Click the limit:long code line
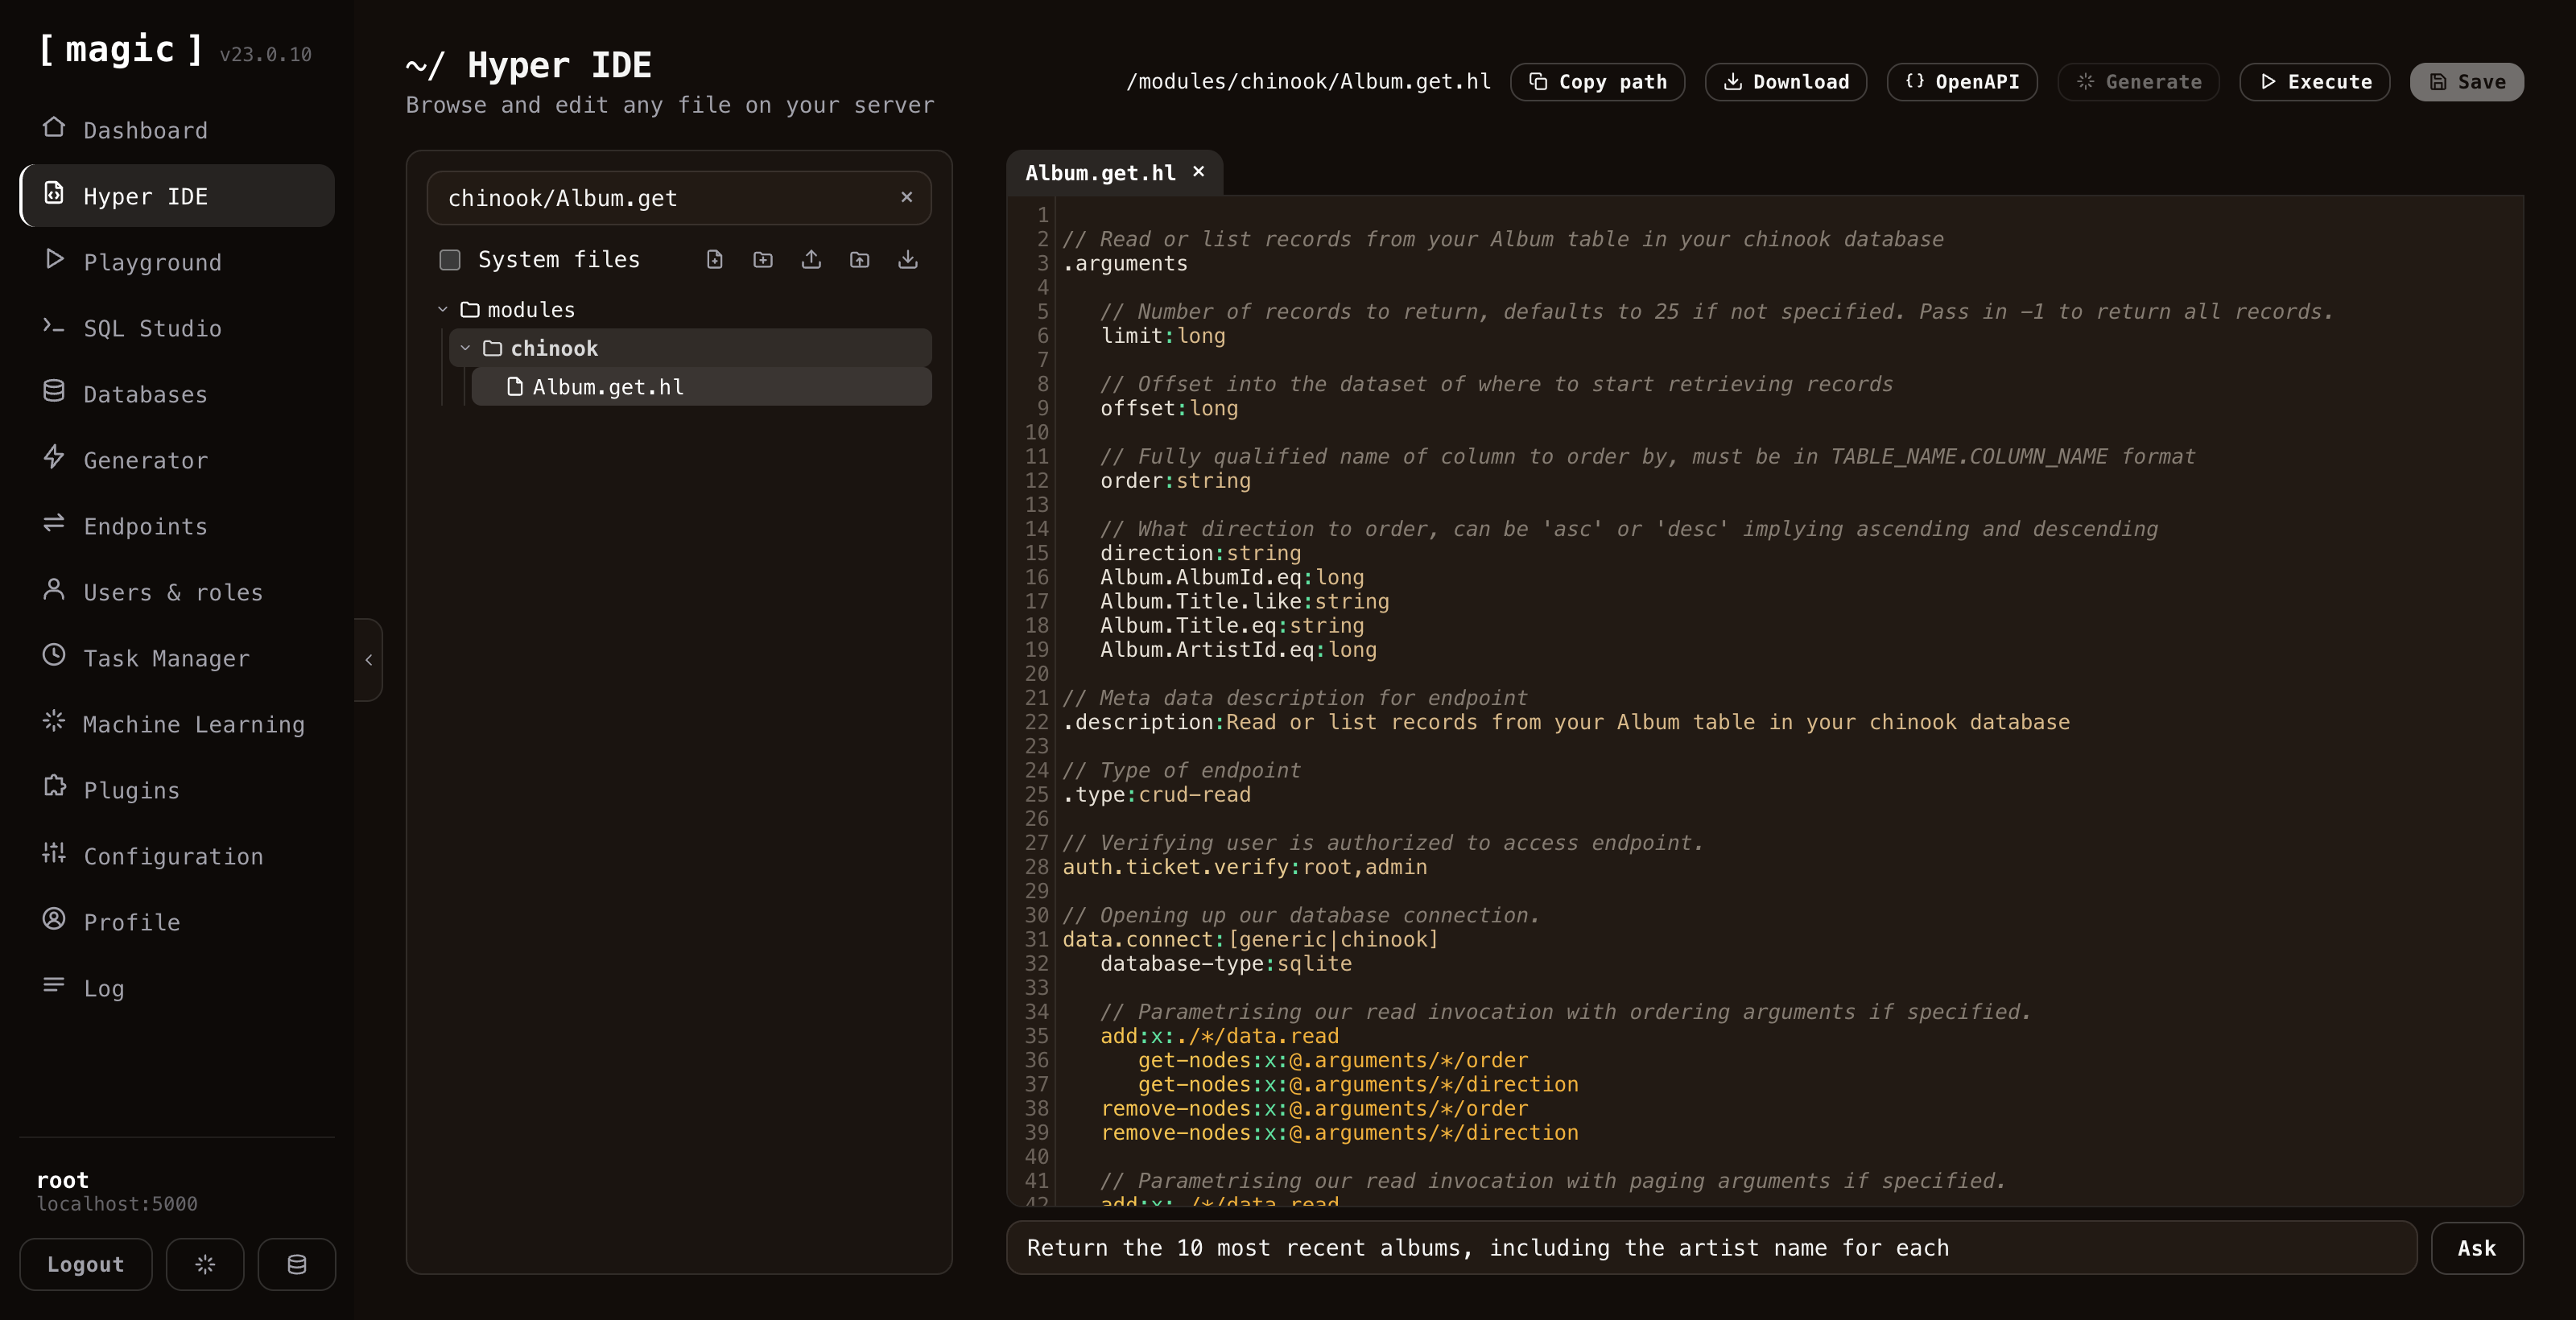This screenshot has height=1320, width=2576. 1163,336
